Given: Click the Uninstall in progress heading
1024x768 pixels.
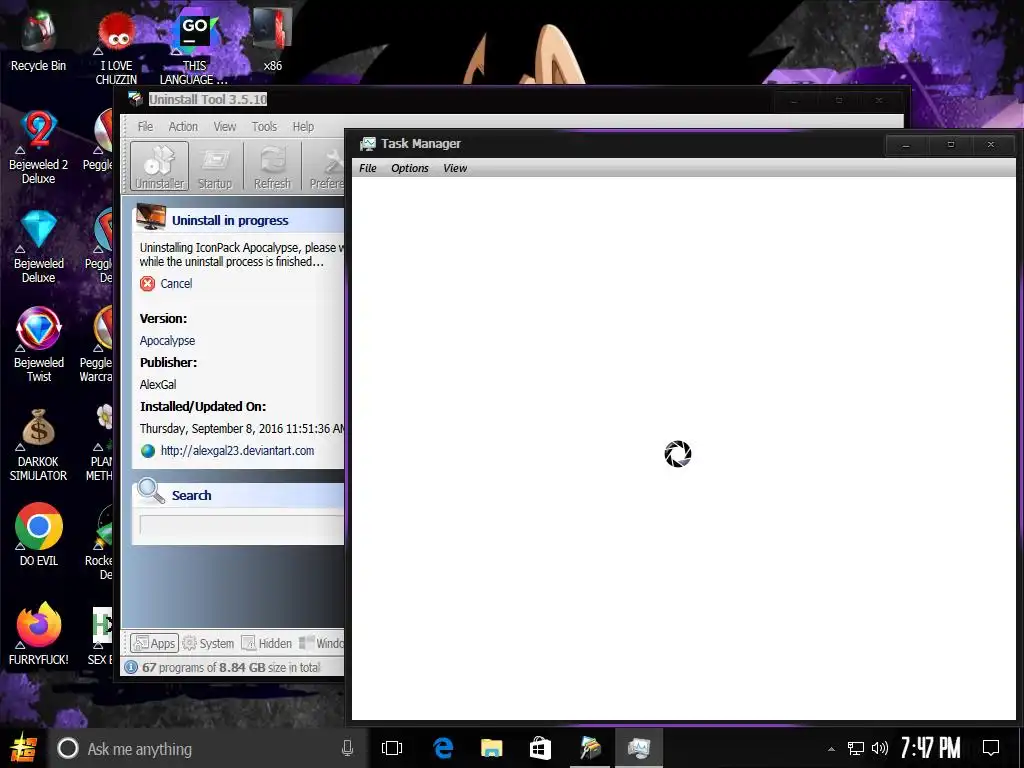Looking at the screenshot, I should (x=230, y=221).
